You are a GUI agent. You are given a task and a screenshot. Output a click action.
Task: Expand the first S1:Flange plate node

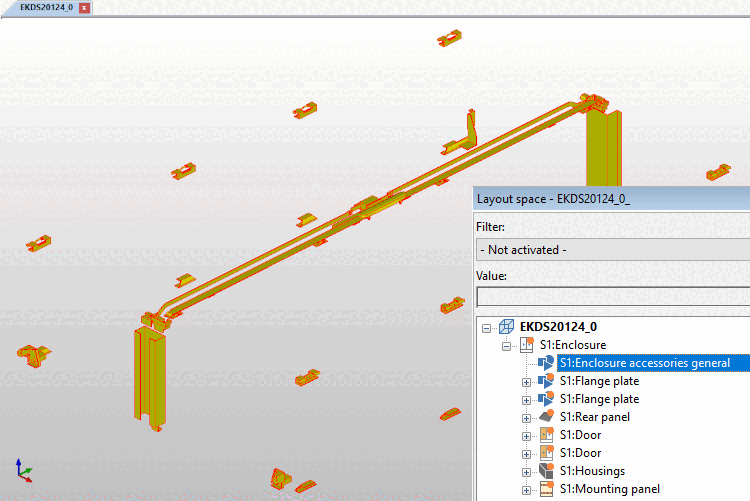click(x=526, y=382)
